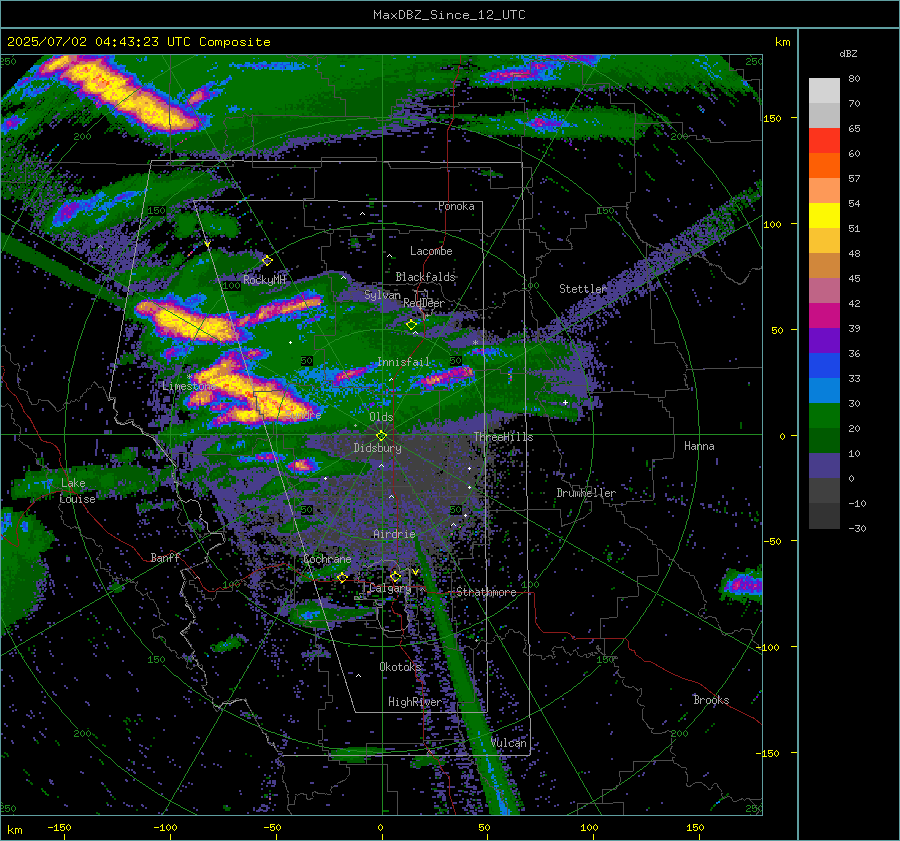Image resolution: width=900 pixels, height=841 pixels.
Task: Click the yellow diamond marker near RedDeer
Action: 411,325
